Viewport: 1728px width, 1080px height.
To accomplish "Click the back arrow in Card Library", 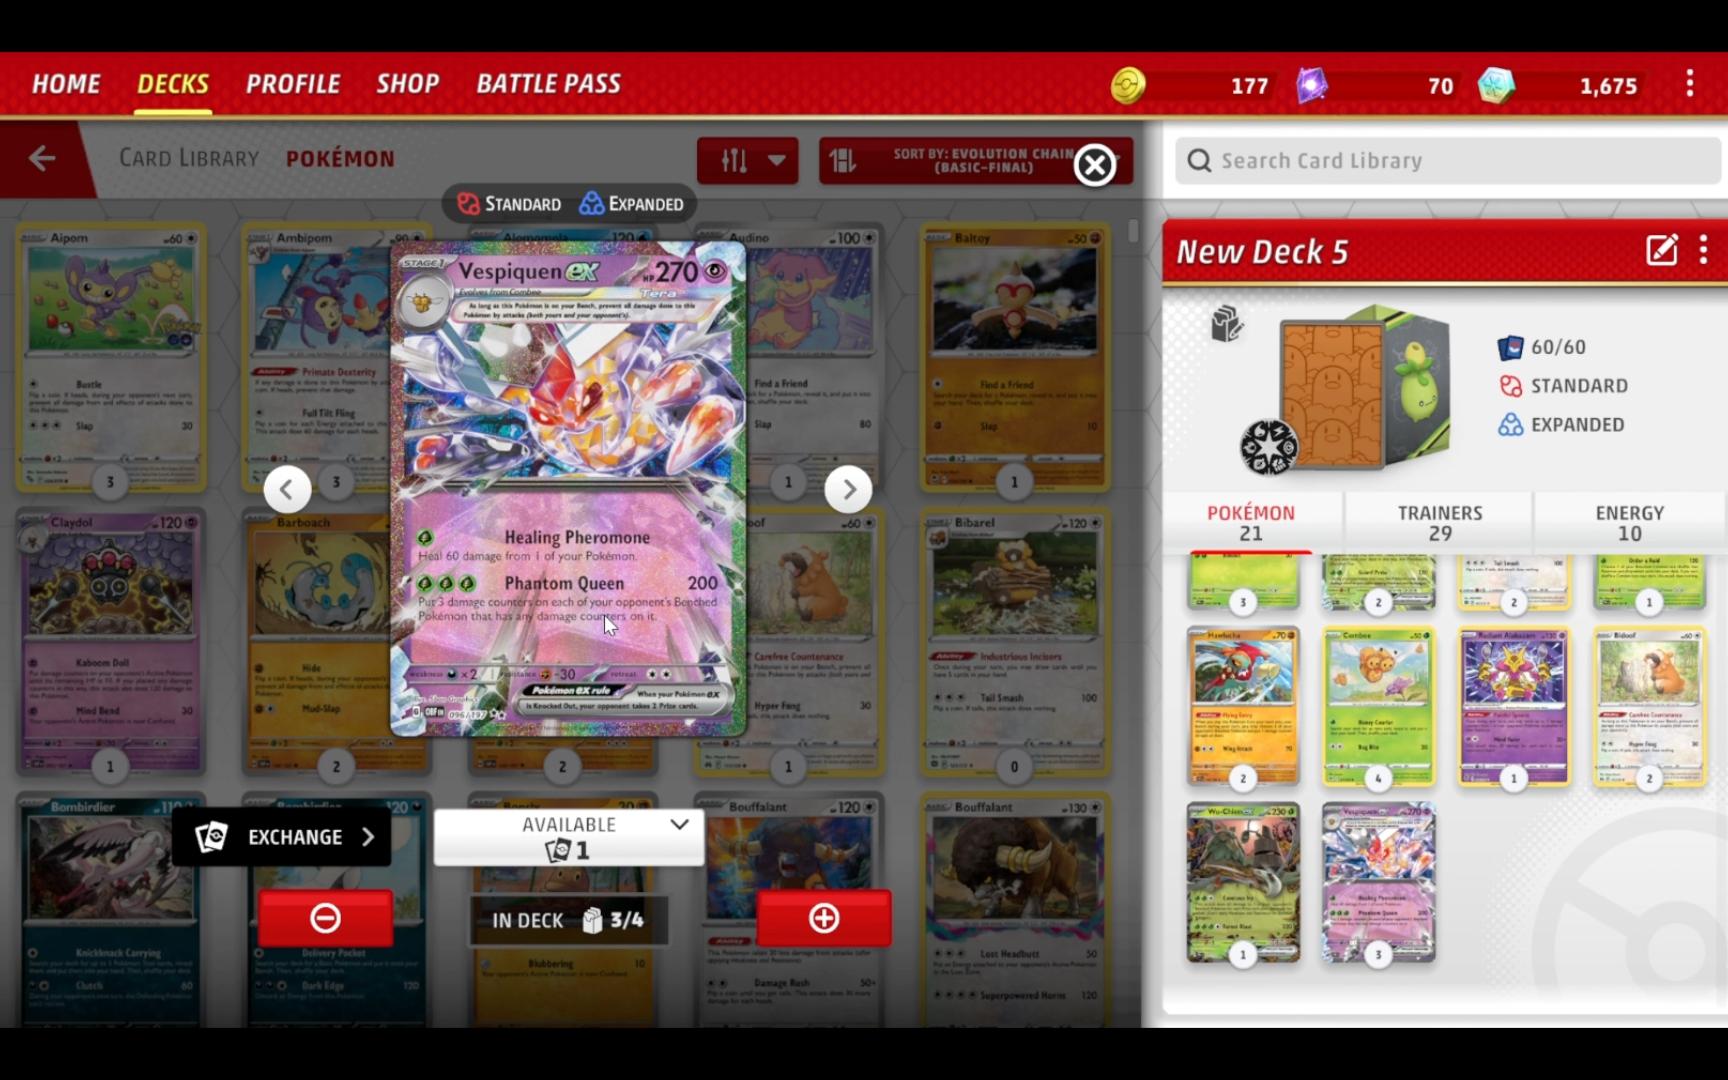I will pyautogui.click(x=42, y=158).
